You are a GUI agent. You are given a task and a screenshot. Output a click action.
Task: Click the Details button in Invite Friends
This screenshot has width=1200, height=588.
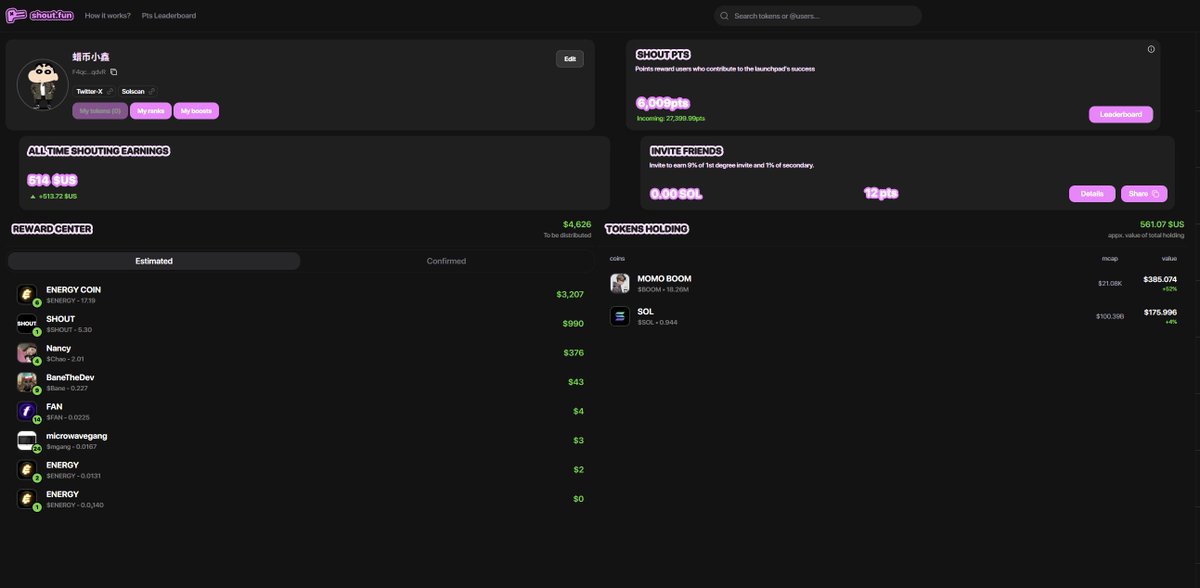point(1092,194)
